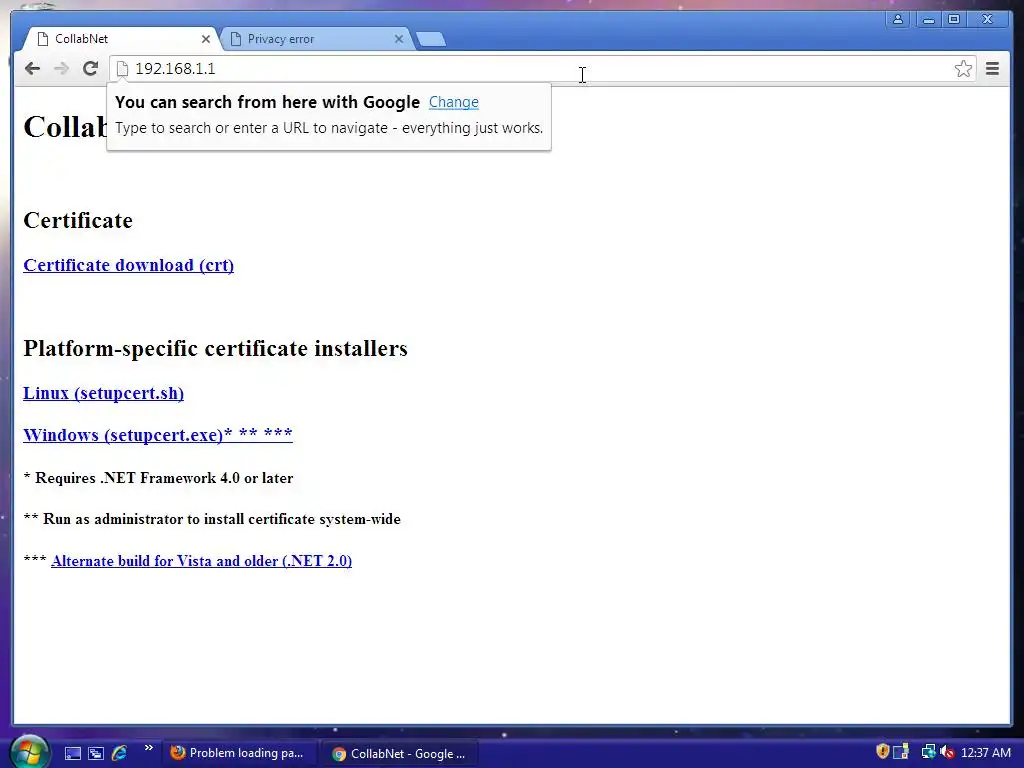
Task: Reload the current page
Action: coord(90,69)
